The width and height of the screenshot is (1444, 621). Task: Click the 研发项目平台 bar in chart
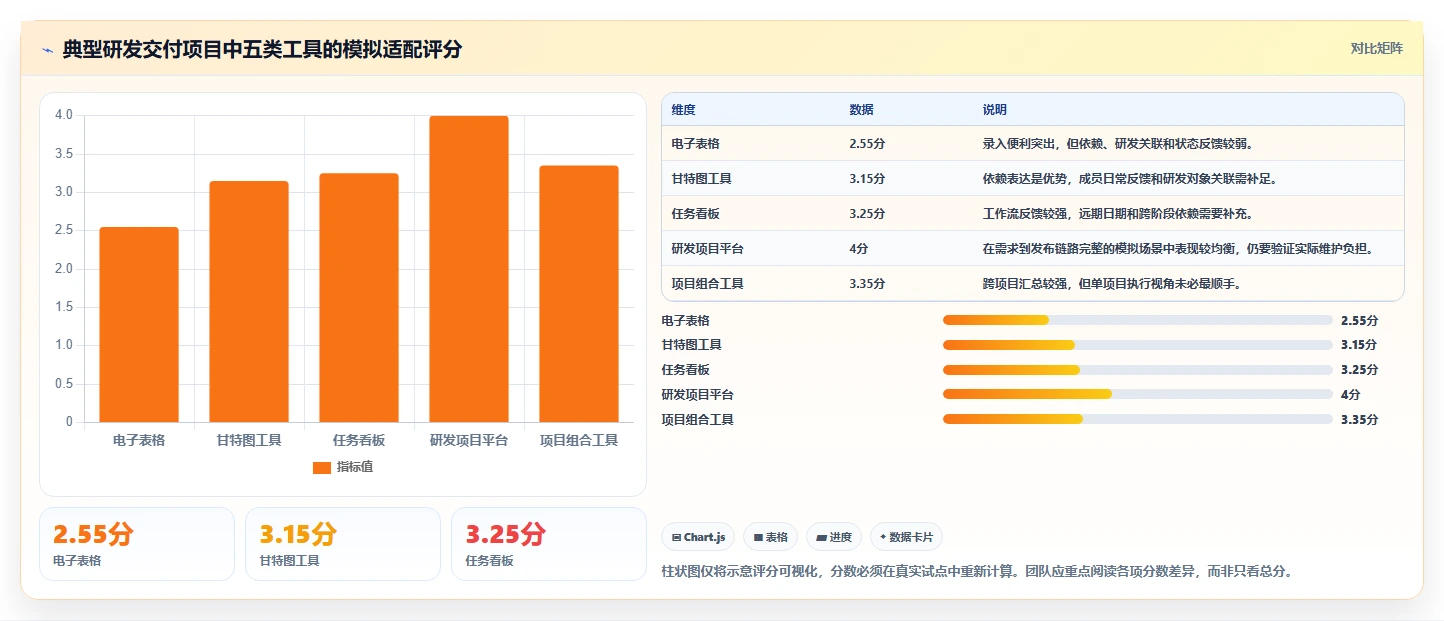[x=469, y=269]
